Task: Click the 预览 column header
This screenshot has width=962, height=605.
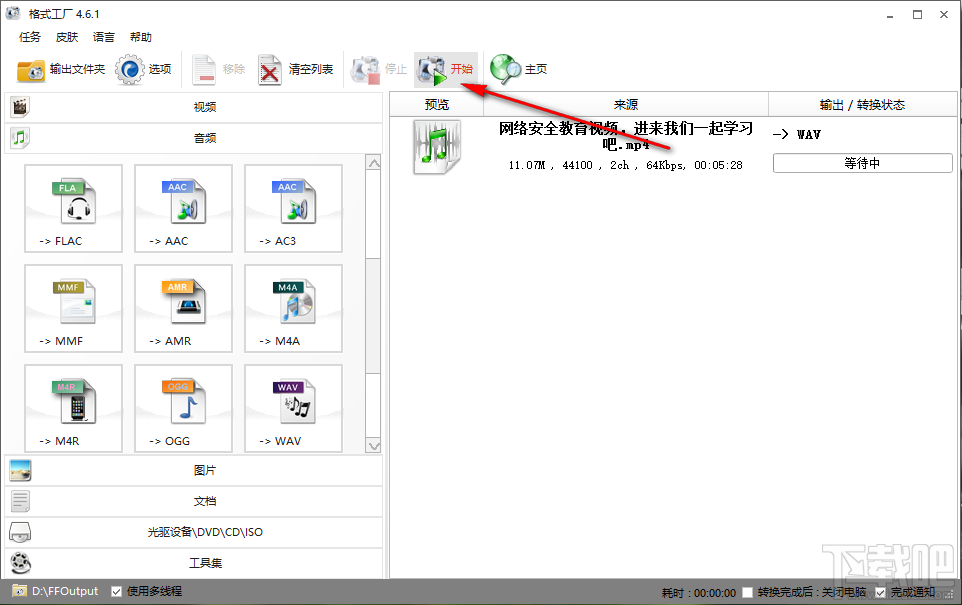Action: point(437,105)
